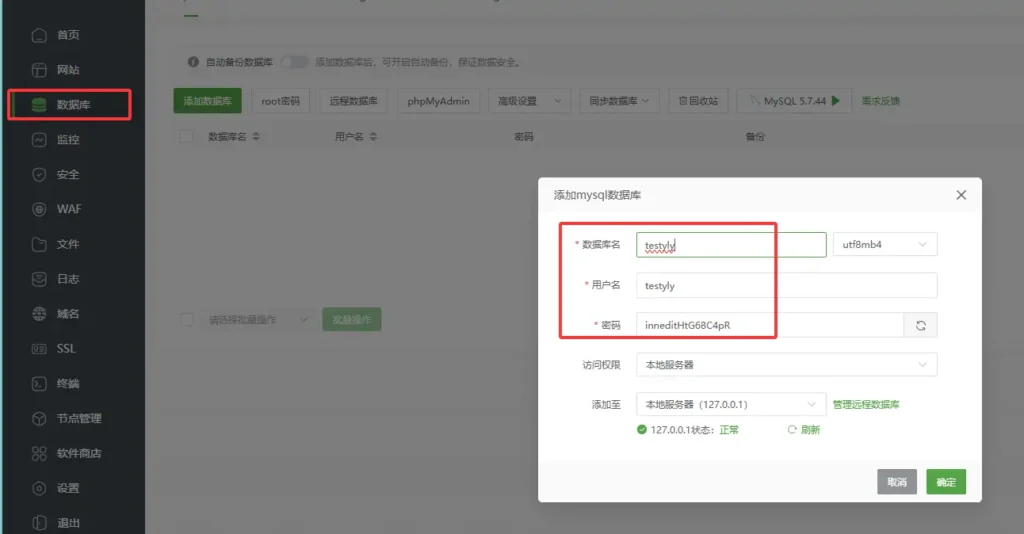The image size is (1024, 534).
Task: Click the cube icon beside 节点管理
Action: coord(39,418)
